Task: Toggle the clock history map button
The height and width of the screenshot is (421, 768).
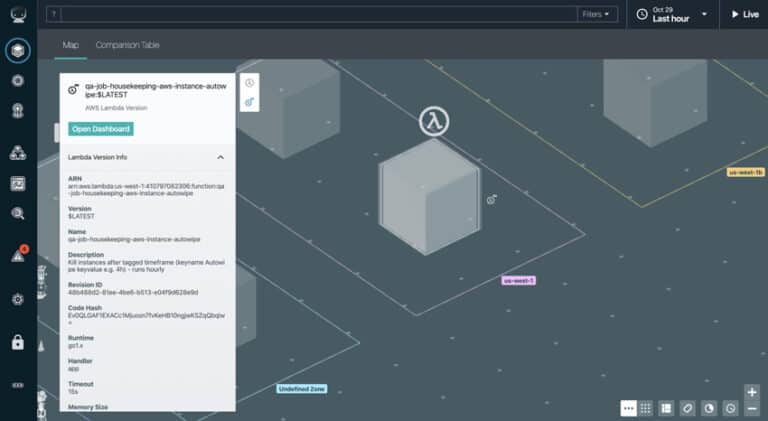Action: 730,408
